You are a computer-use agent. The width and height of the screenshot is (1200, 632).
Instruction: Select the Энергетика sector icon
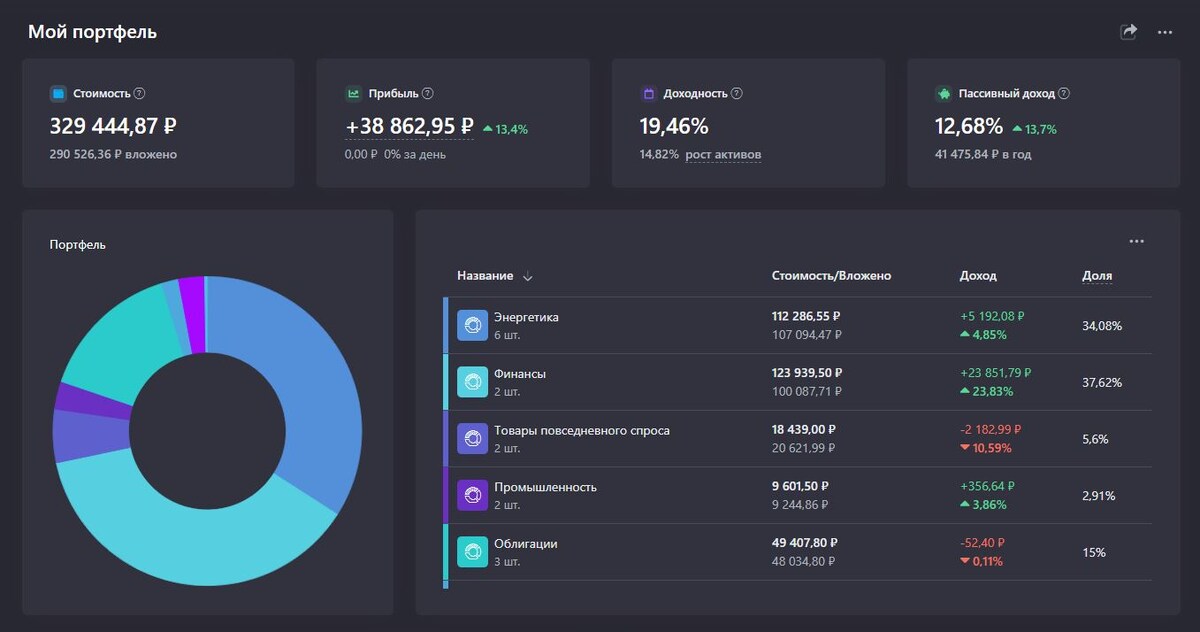tap(472, 324)
